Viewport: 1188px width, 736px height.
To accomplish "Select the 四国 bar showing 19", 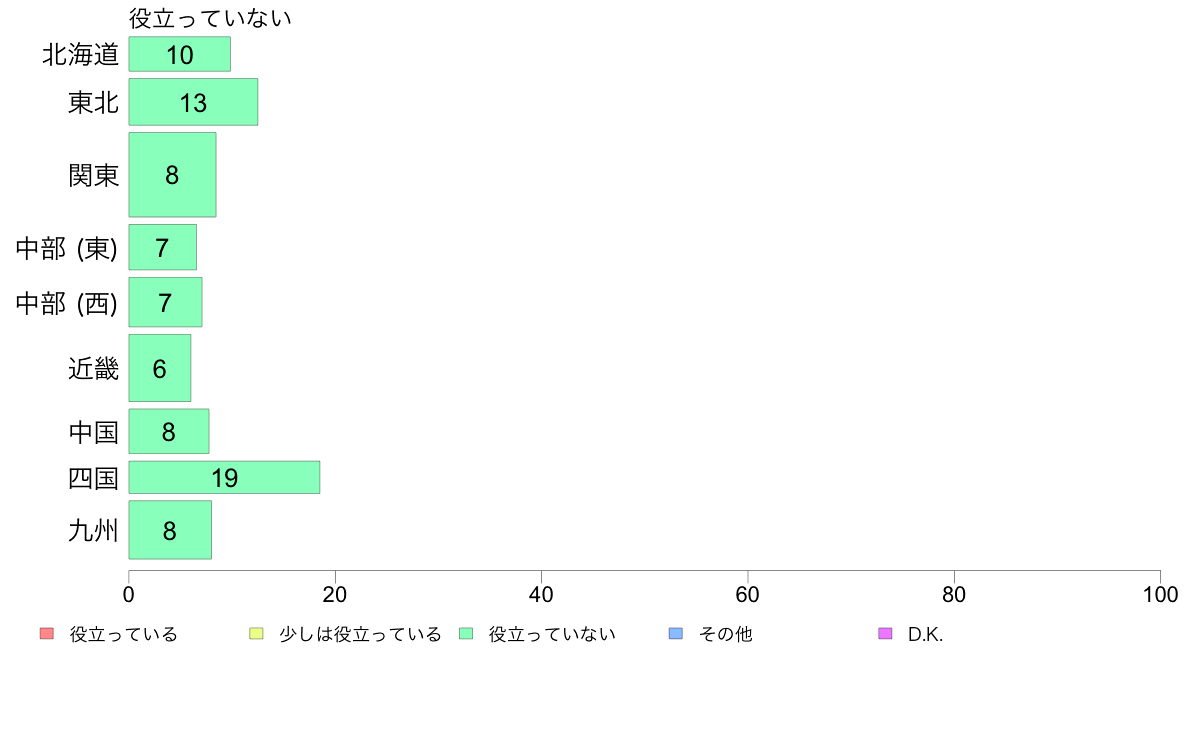I will [x=224, y=478].
